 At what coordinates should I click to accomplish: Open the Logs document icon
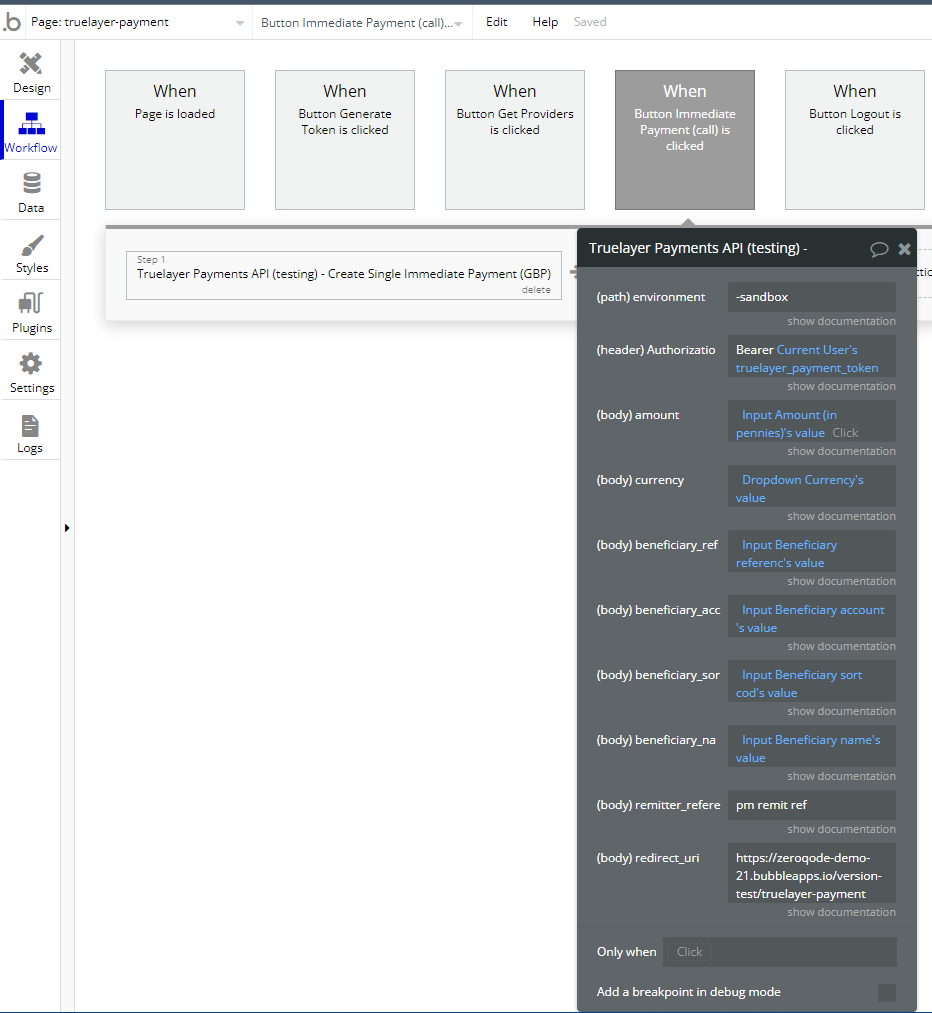pyautogui.click(x=30, y=426)
